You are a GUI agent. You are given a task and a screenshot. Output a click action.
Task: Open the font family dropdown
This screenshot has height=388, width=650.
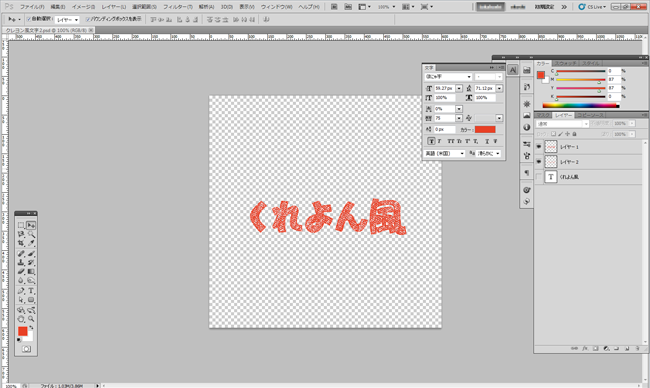pos(448,77)
